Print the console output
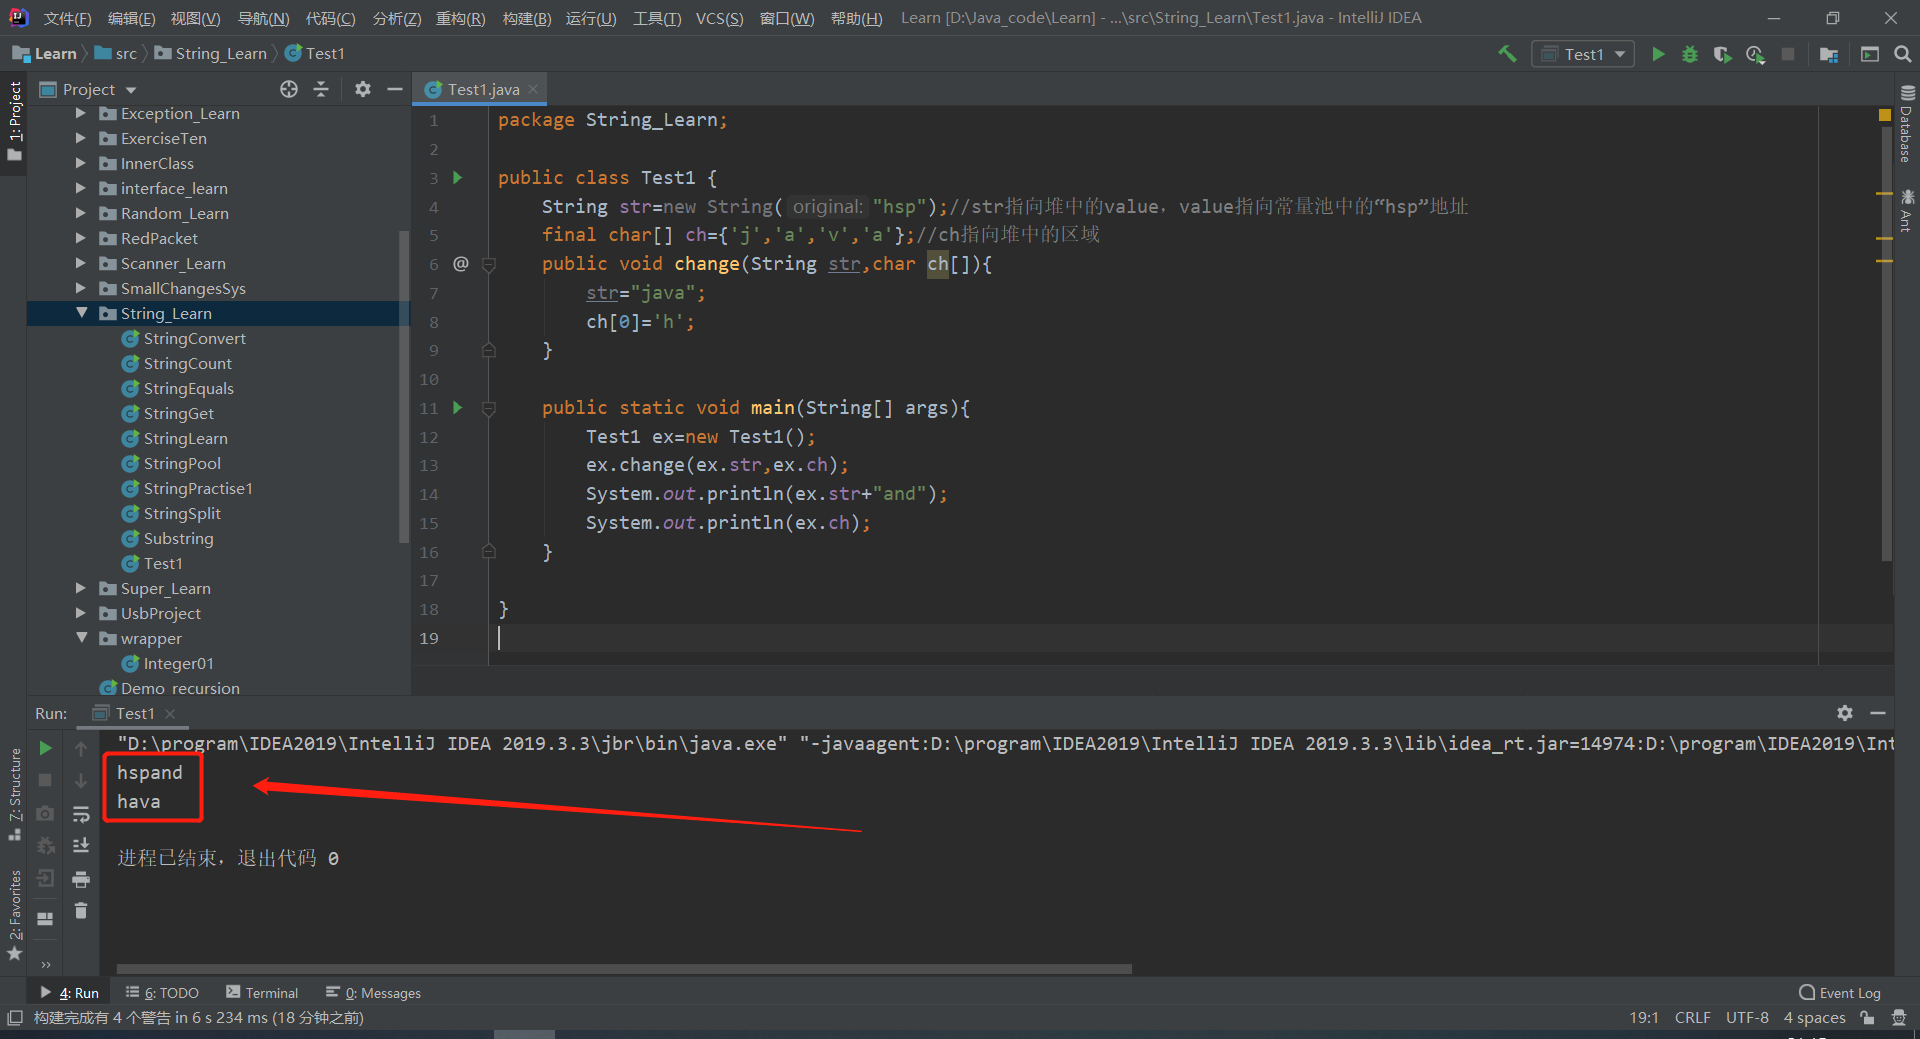1920x1039 pixels. (x=81, y=879)
